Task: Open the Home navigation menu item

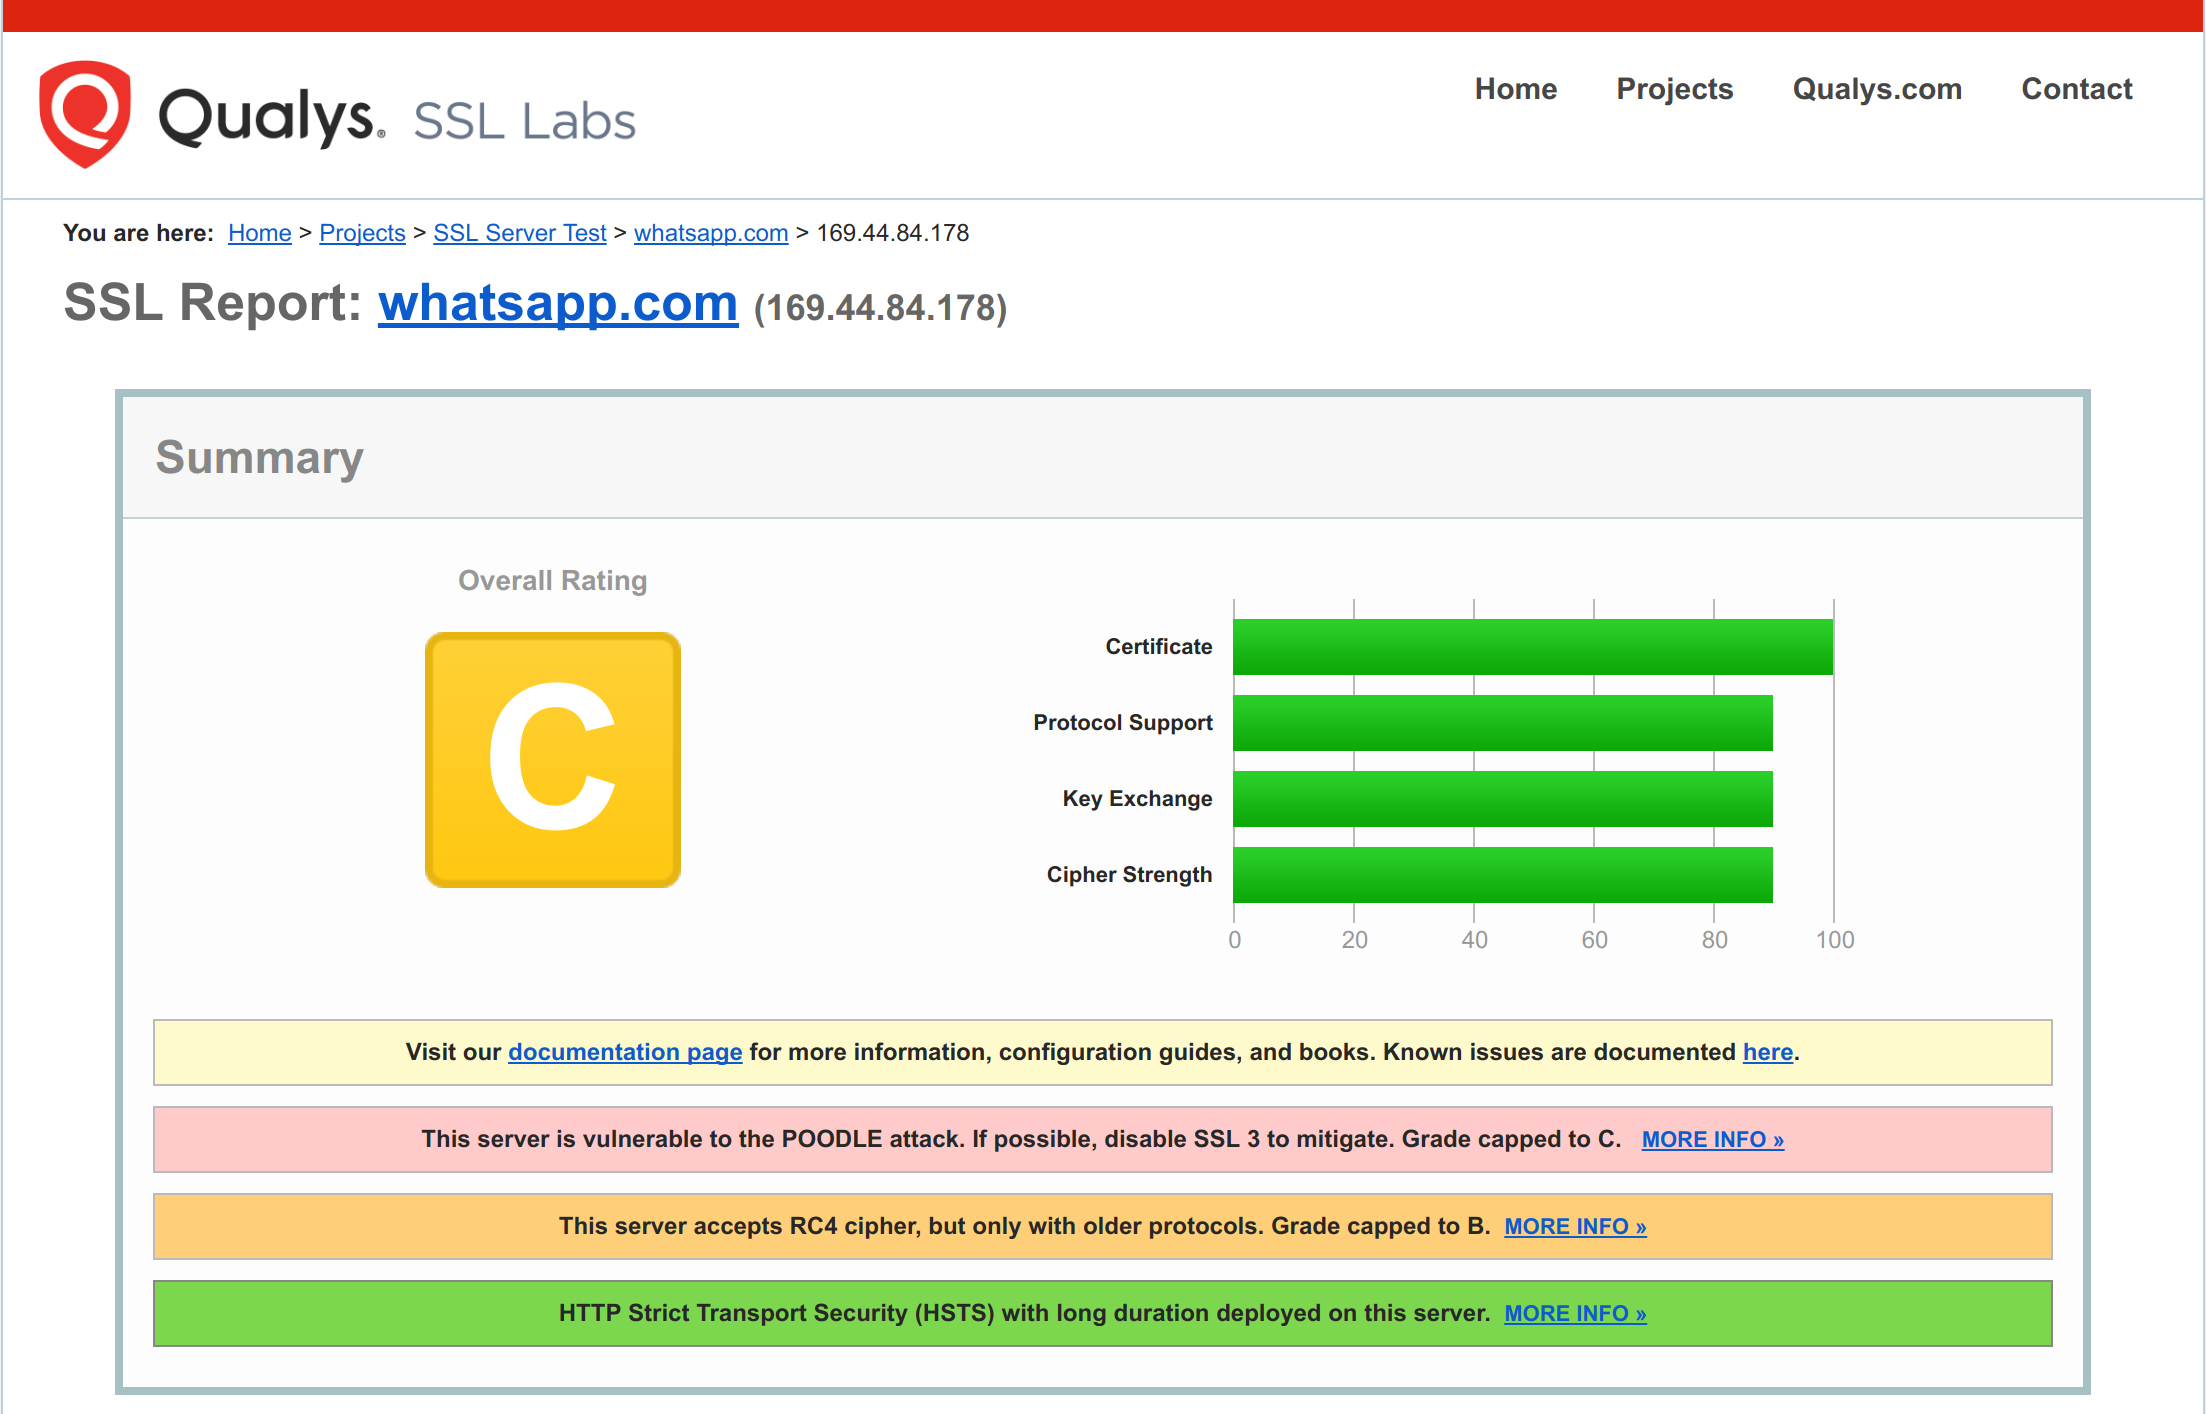Action: tap(1515, 89)
